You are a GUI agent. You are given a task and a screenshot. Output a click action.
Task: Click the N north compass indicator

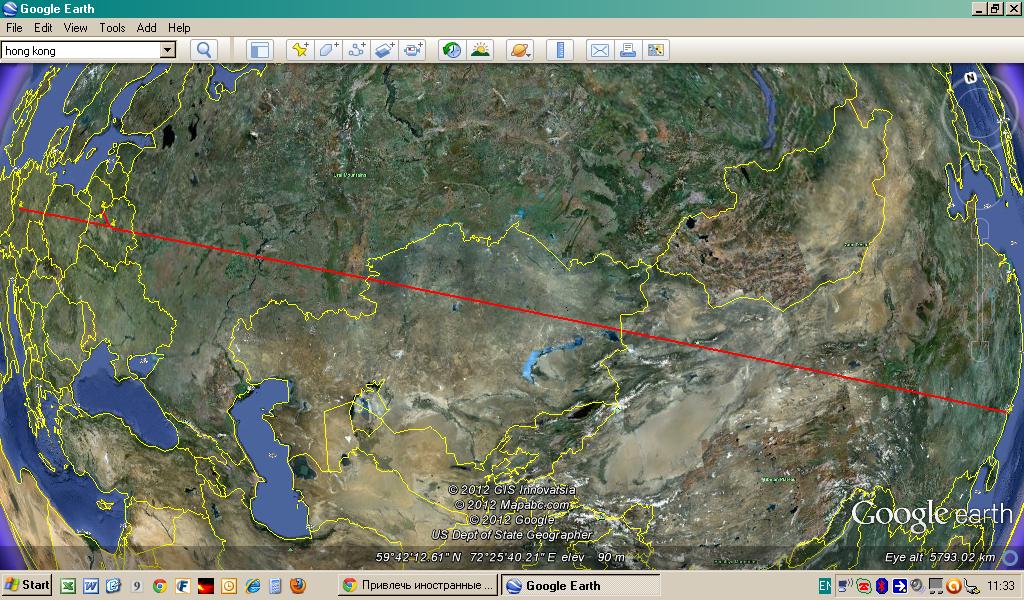click(x=970, y=78)
